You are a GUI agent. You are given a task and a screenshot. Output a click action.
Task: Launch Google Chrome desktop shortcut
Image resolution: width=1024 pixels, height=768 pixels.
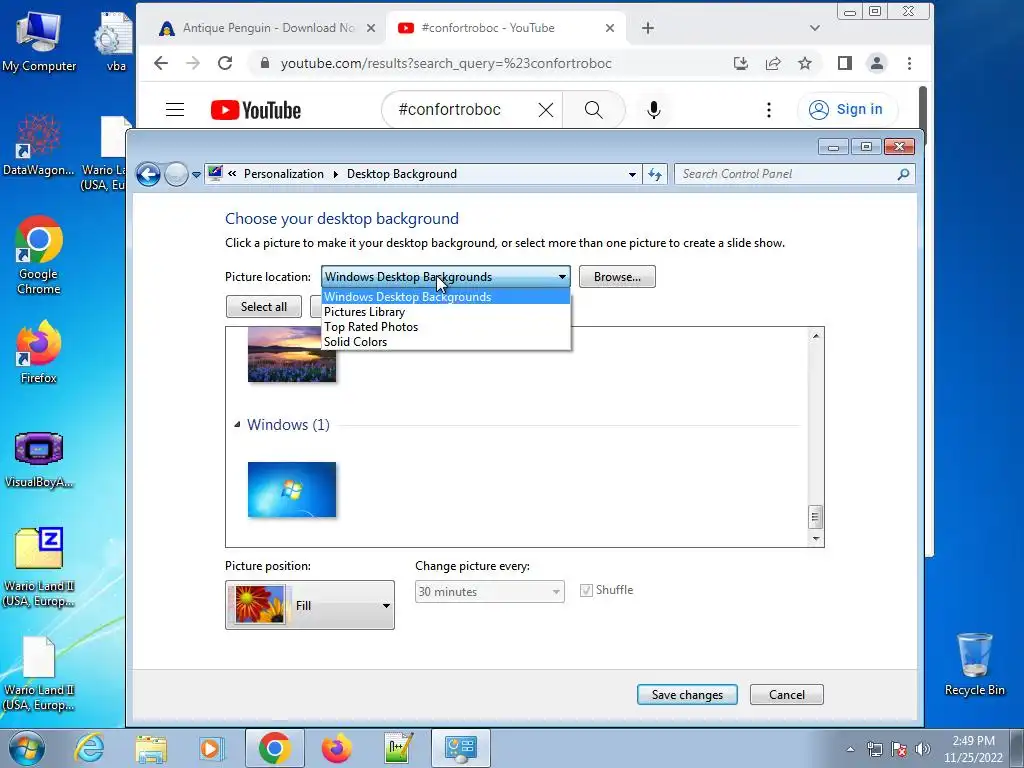click(39, 255)
